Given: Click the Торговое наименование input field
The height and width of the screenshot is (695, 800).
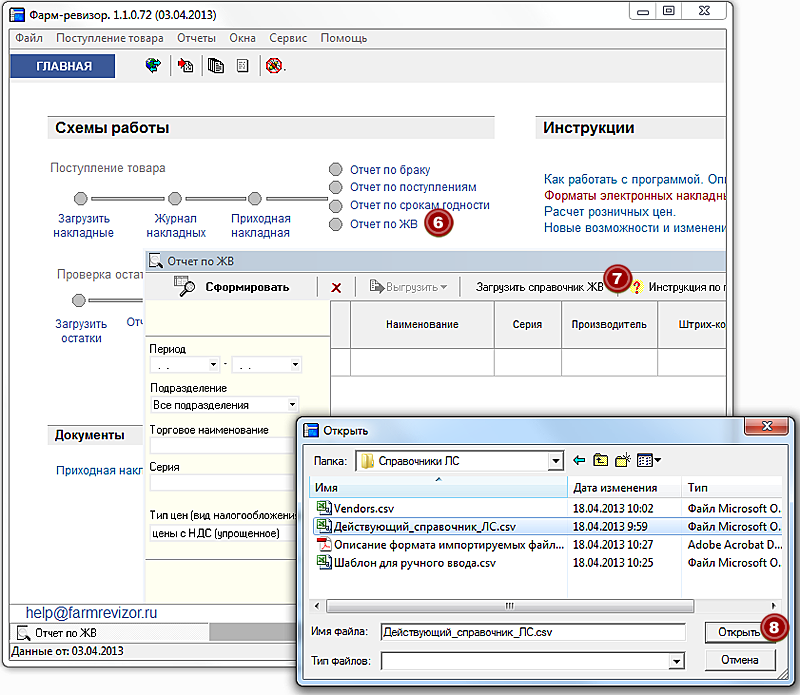Looking at the screenshot, I should click(222, 445).
